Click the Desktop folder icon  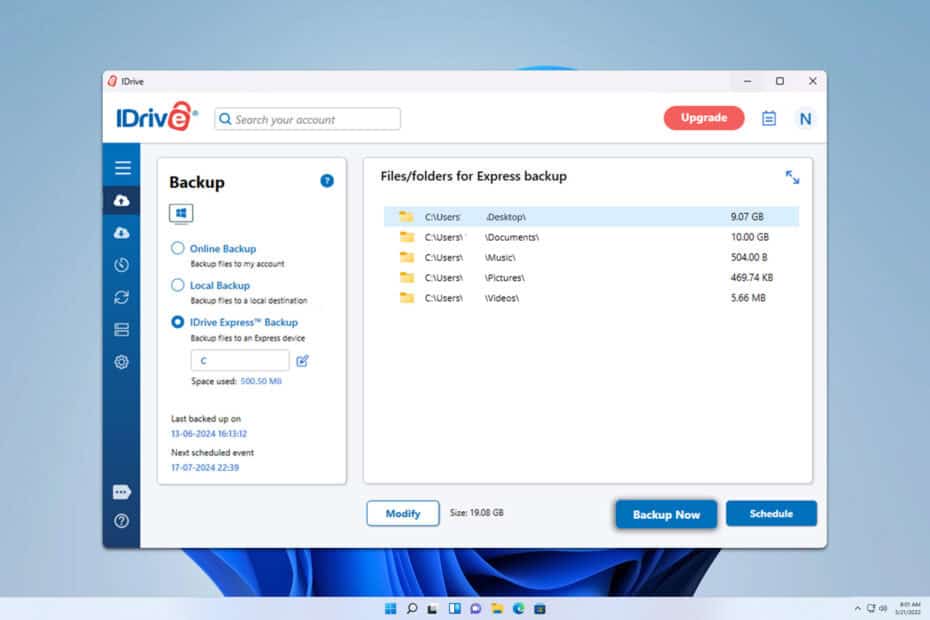[406, 217]
